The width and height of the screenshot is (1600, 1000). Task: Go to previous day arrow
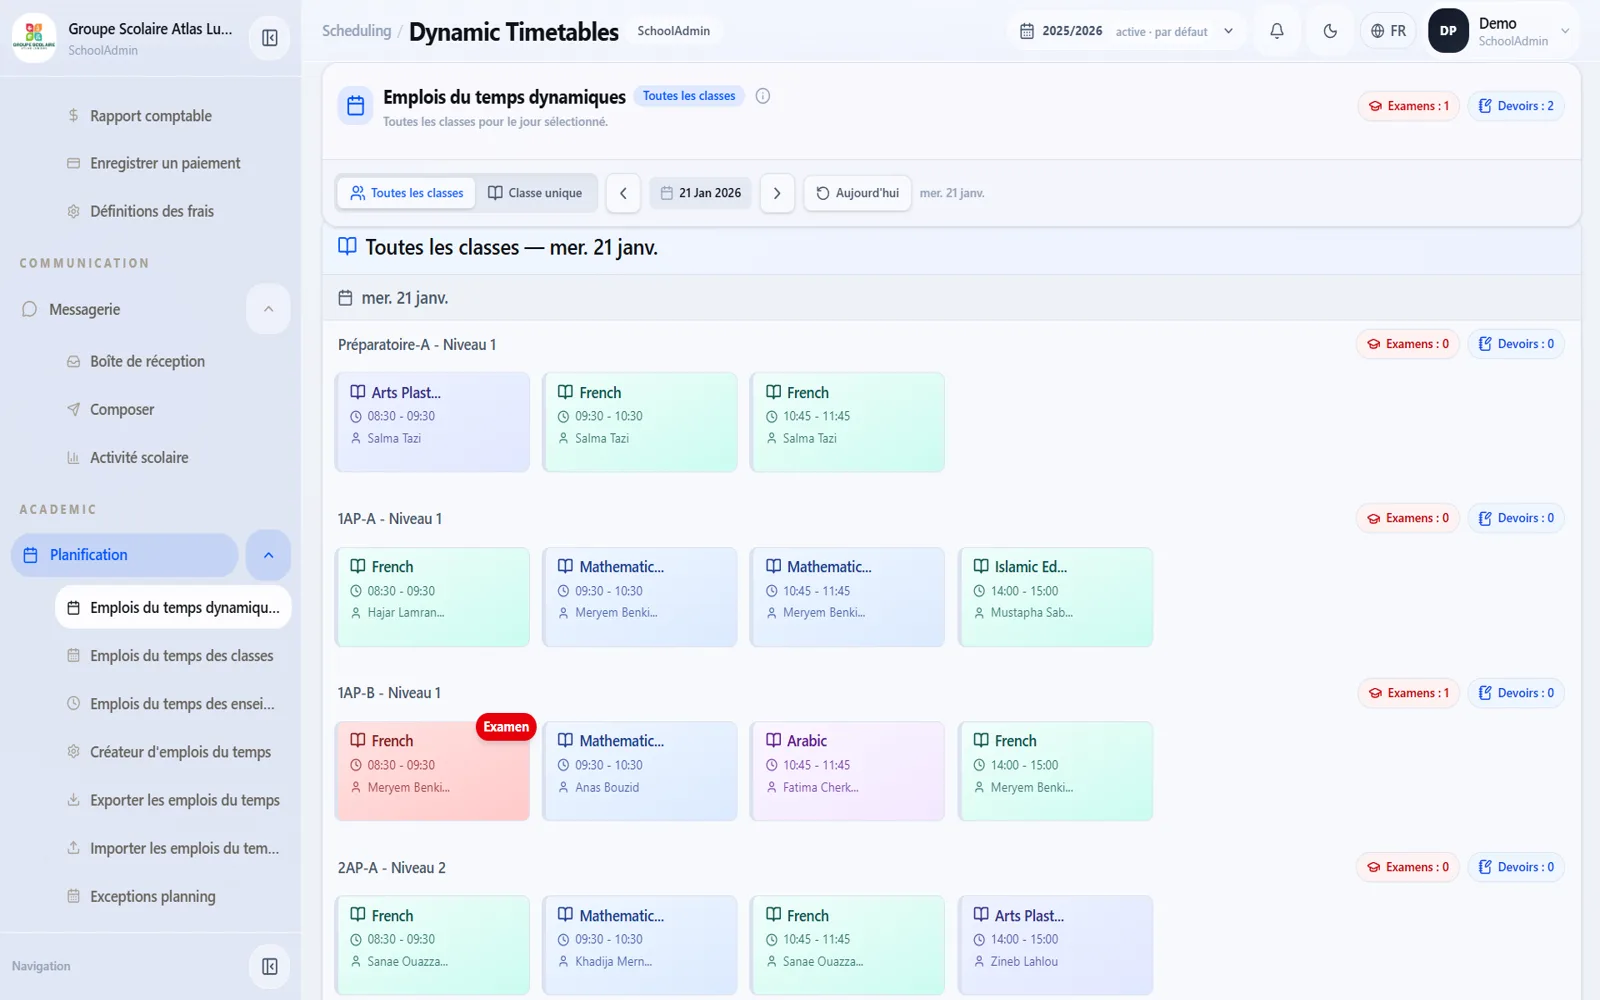click(x=623, y=193)
